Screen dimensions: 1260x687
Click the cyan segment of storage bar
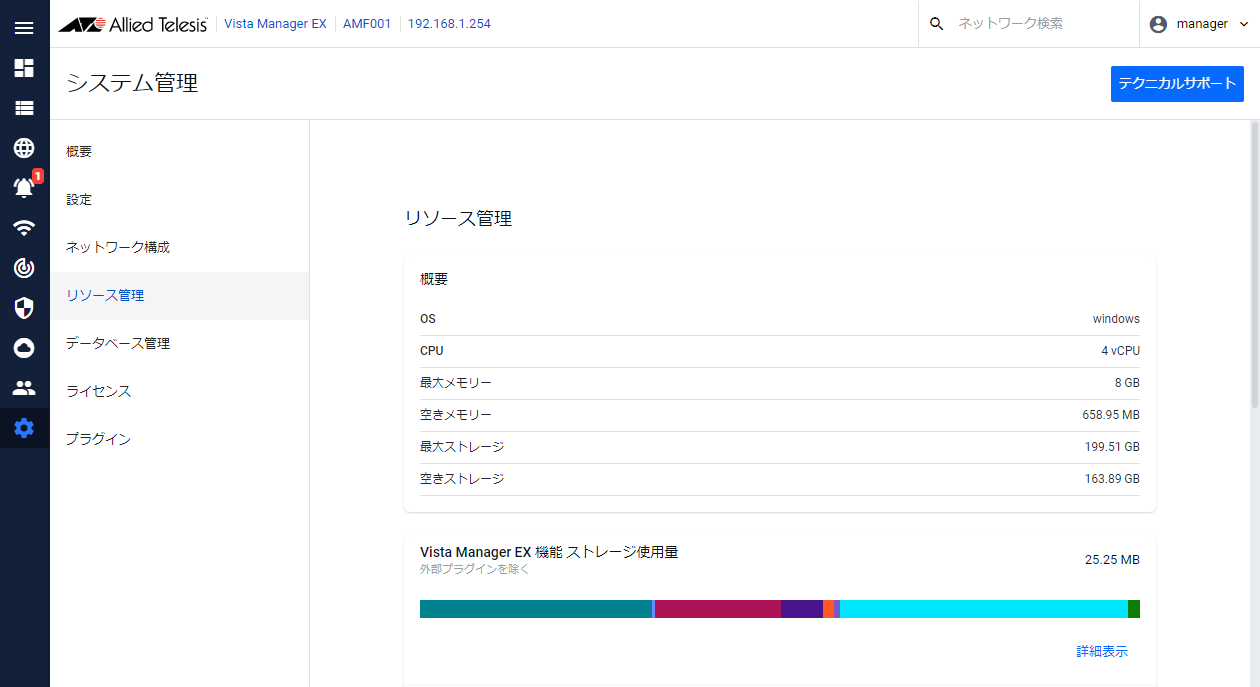983,609
